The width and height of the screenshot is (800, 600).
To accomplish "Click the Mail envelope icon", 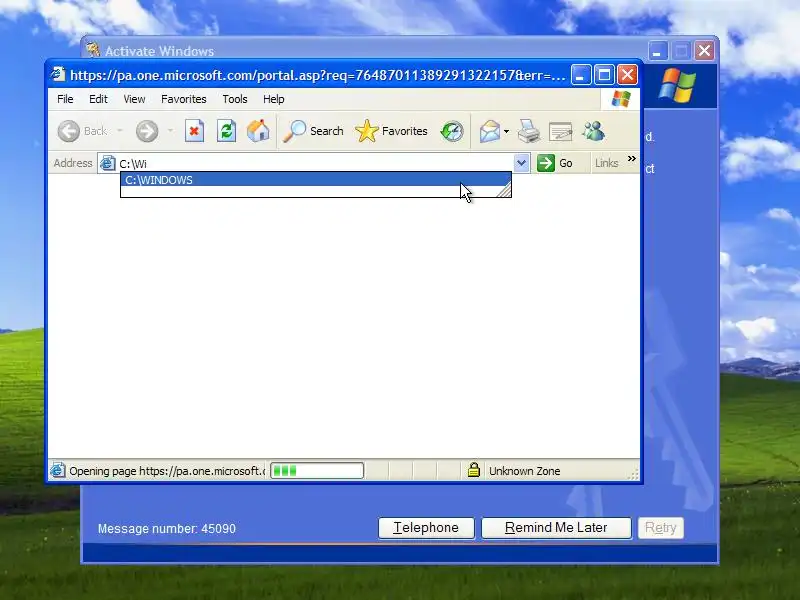I will coord(490,131).
